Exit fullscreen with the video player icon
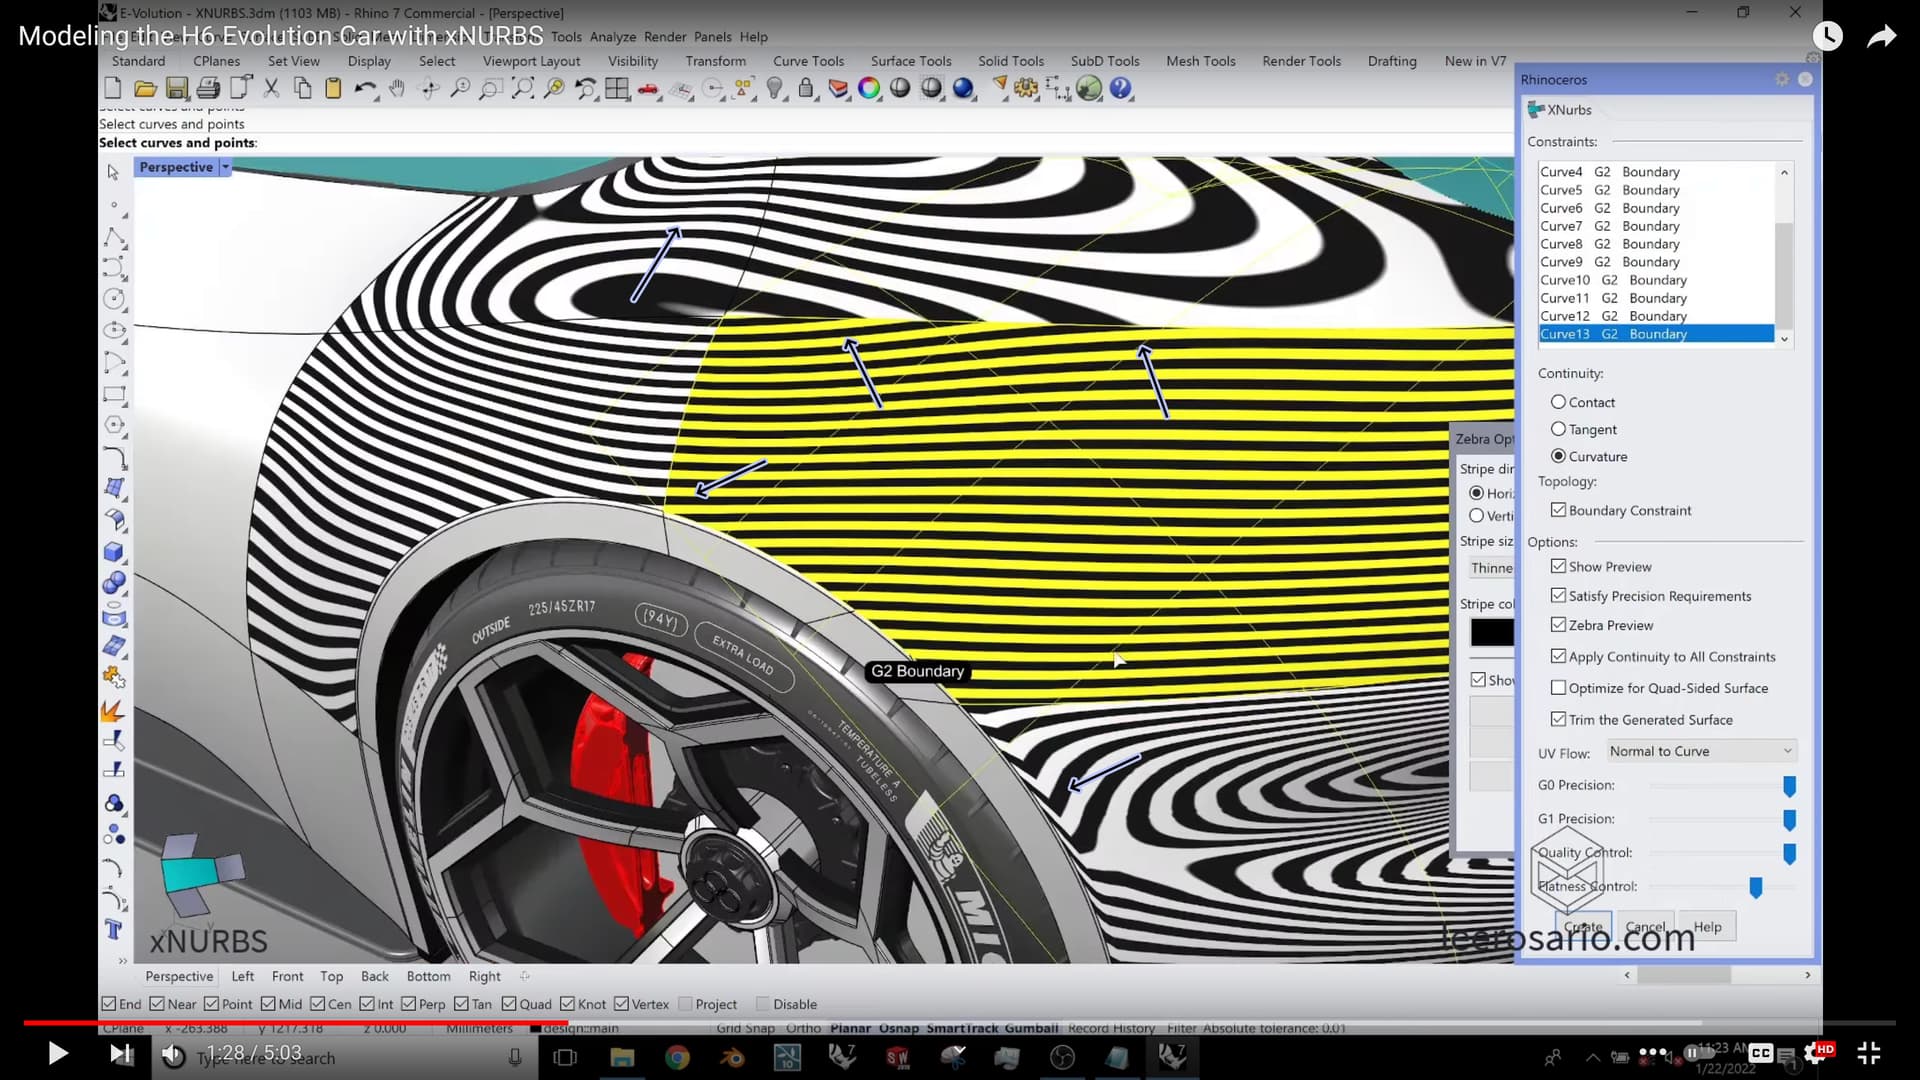 click(1868, 1053)
